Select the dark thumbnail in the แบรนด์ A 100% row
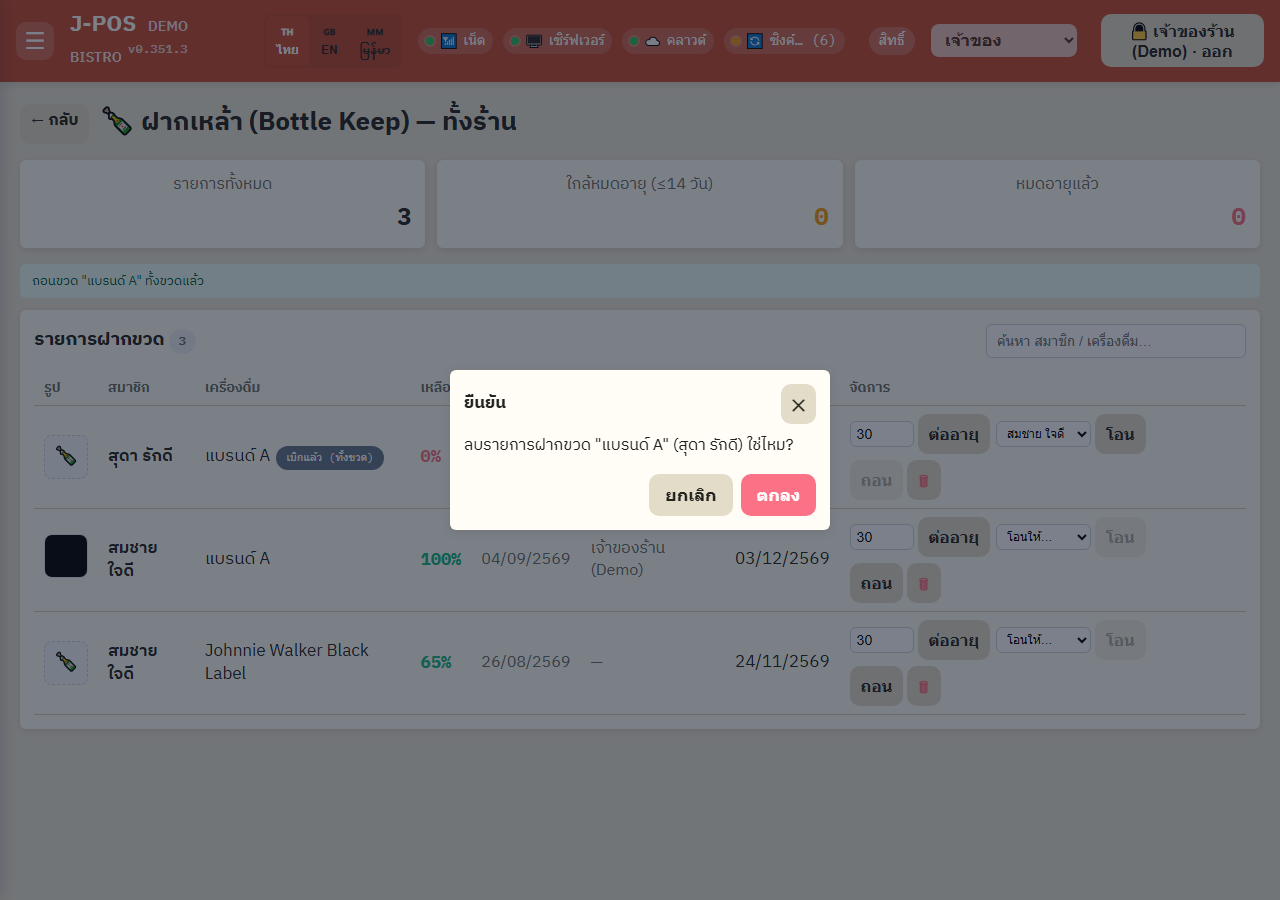Image resolution: width=1280 pixels, height=900 pixels. click(x=66, y=556)
